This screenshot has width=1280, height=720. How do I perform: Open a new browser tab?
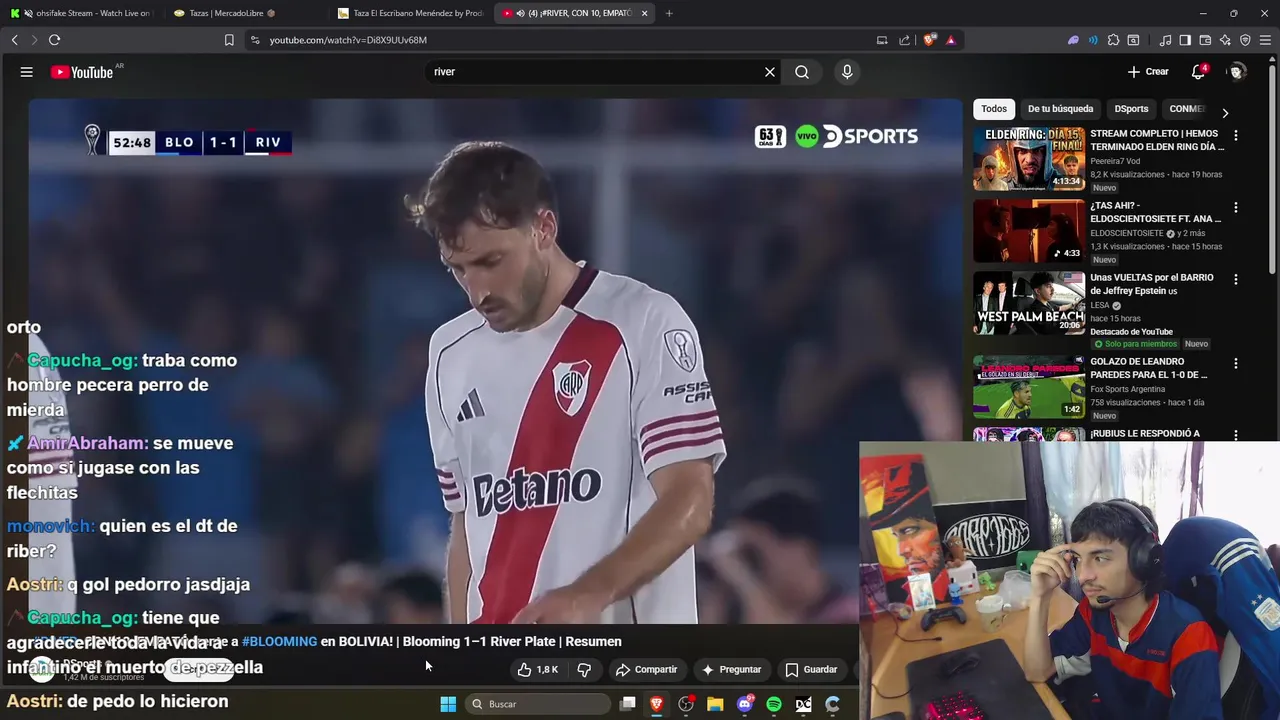pos(669,13)
